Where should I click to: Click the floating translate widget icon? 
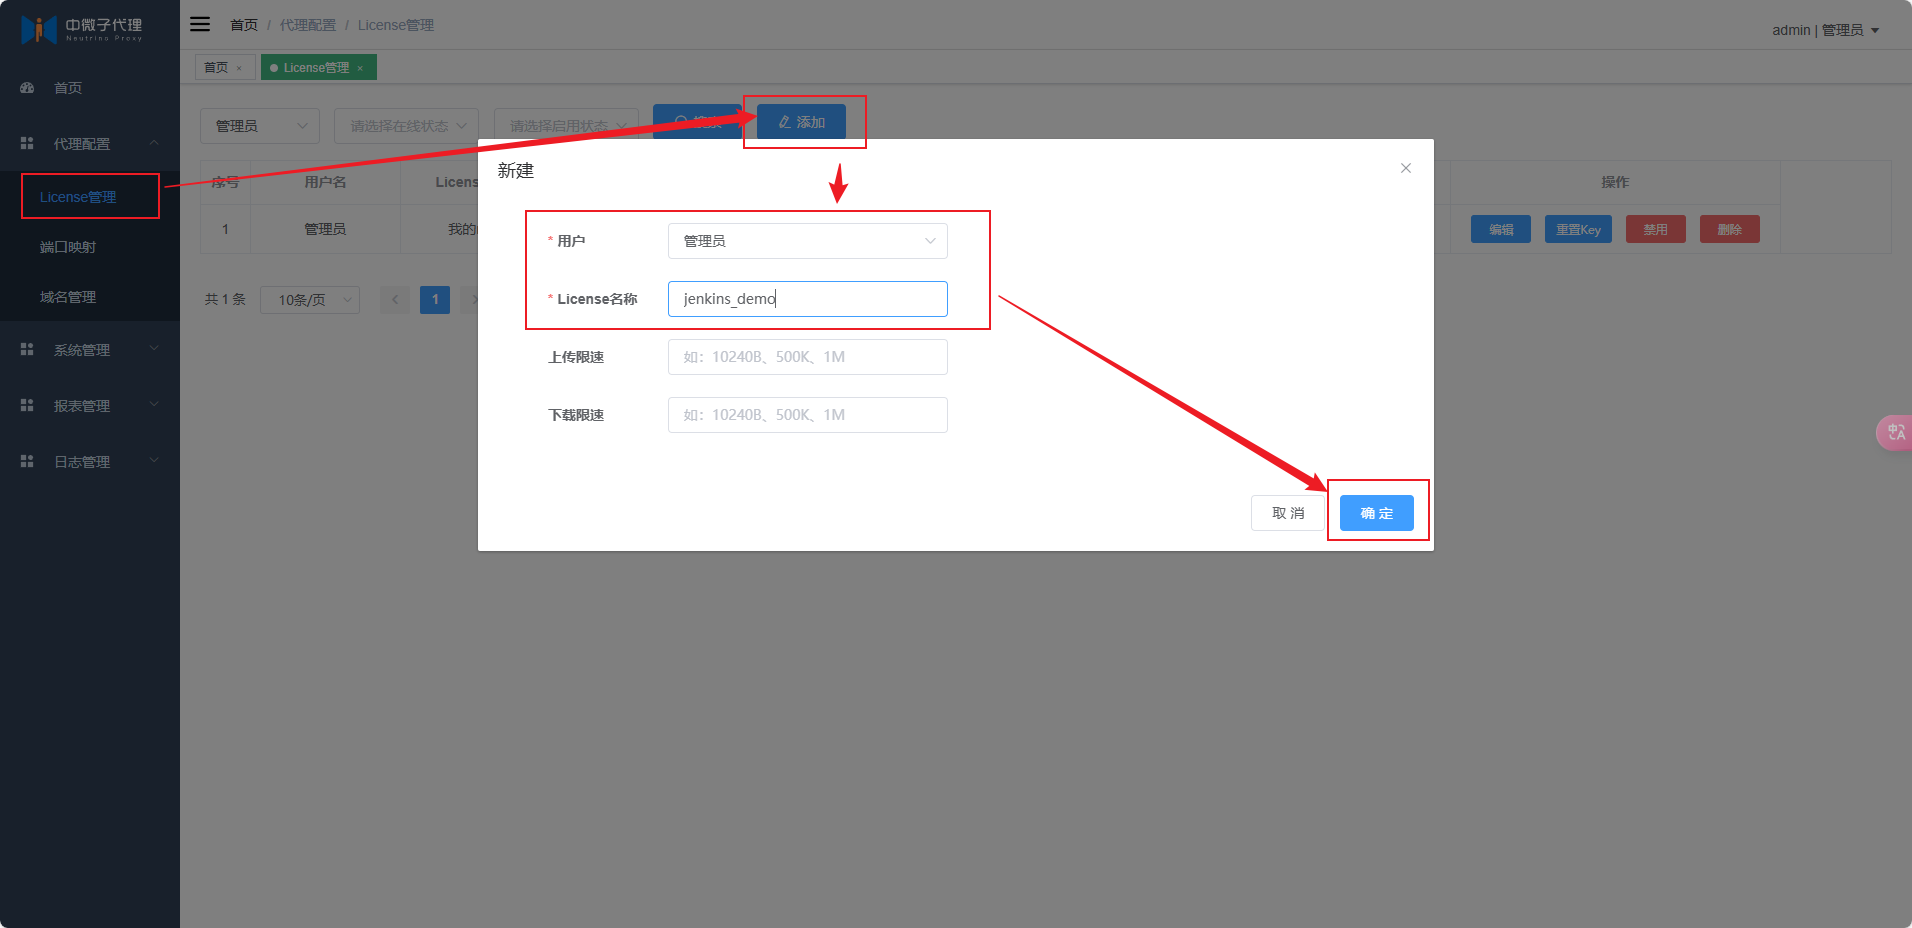pyautogui.click(x=1894, y=433)
